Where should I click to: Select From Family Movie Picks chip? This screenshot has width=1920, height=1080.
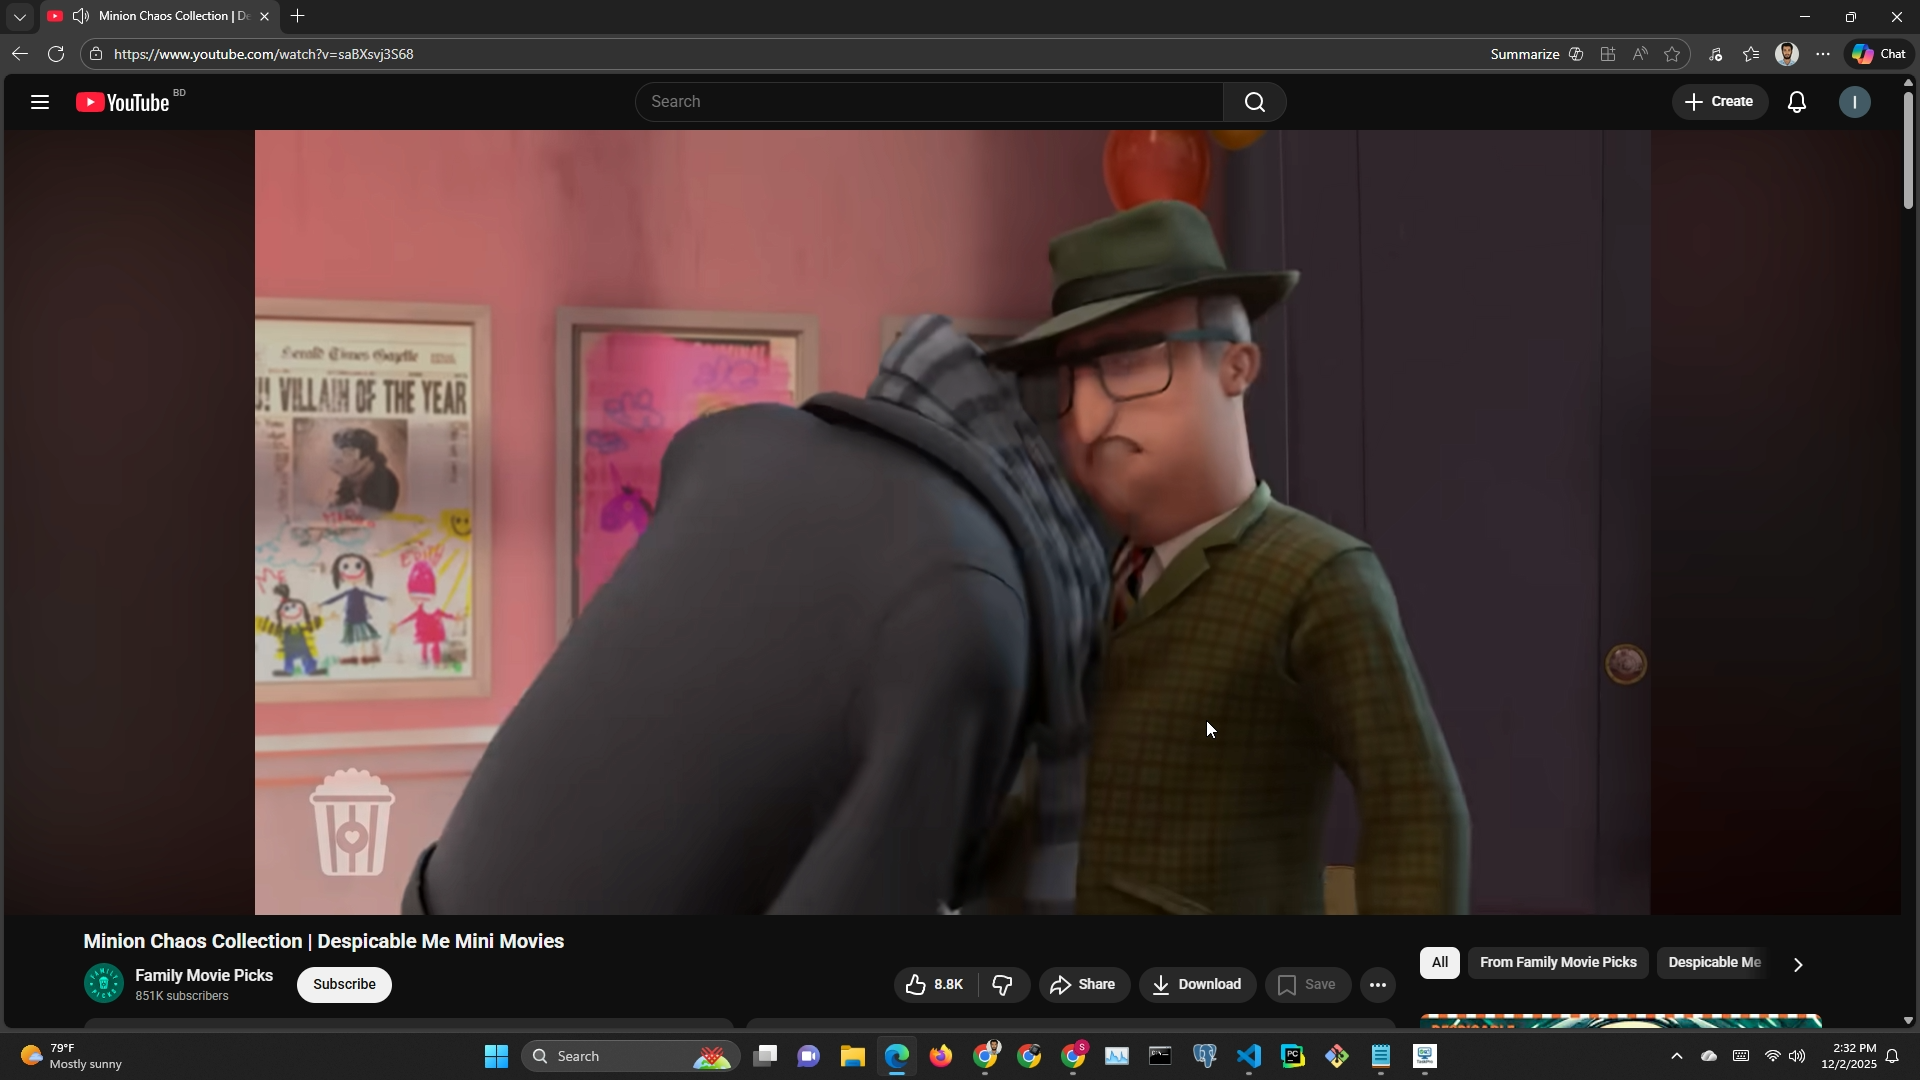pyautogui.click(x=1558, y=963)
